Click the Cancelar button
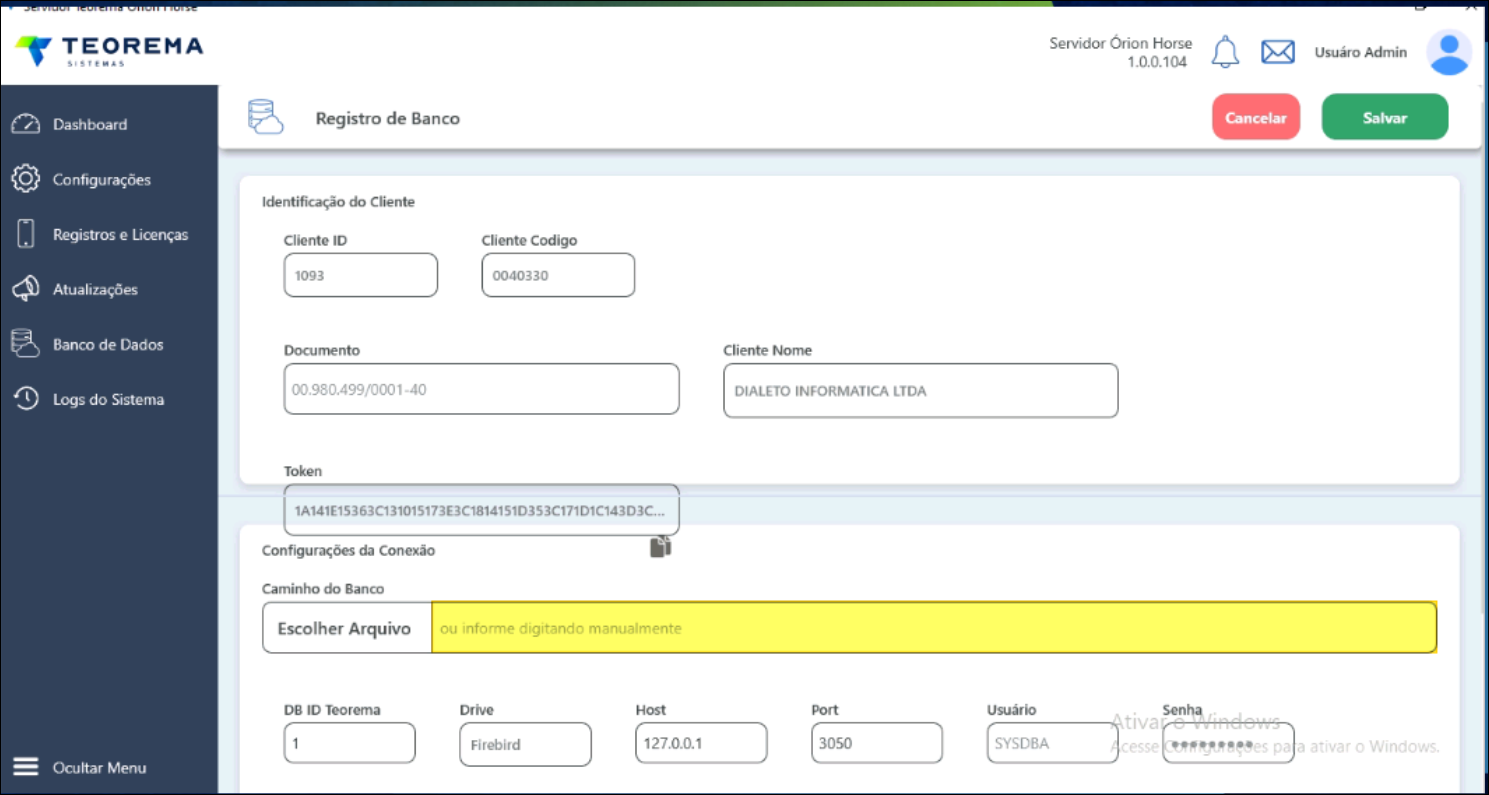 pos(1256,117)
